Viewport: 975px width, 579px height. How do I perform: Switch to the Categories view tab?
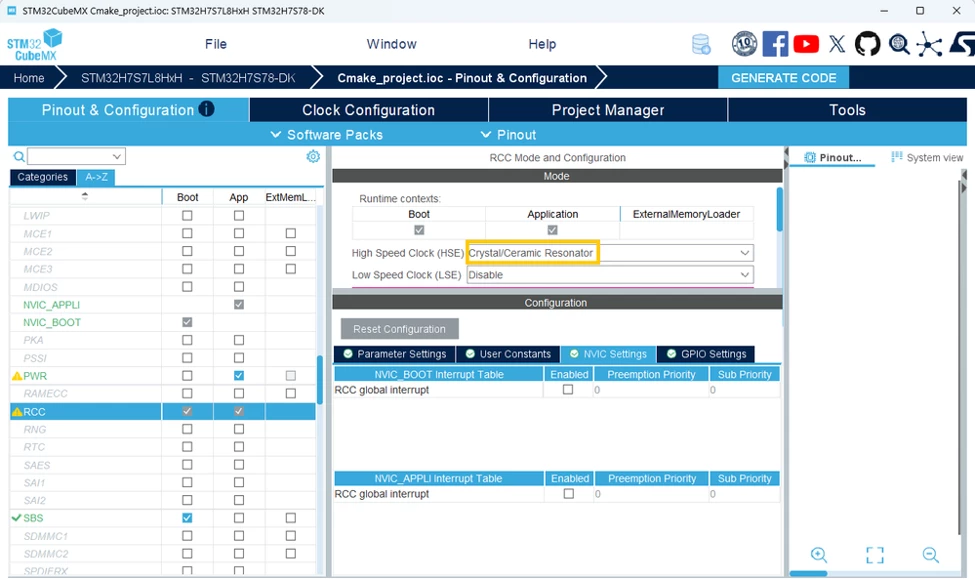[42, 177]
